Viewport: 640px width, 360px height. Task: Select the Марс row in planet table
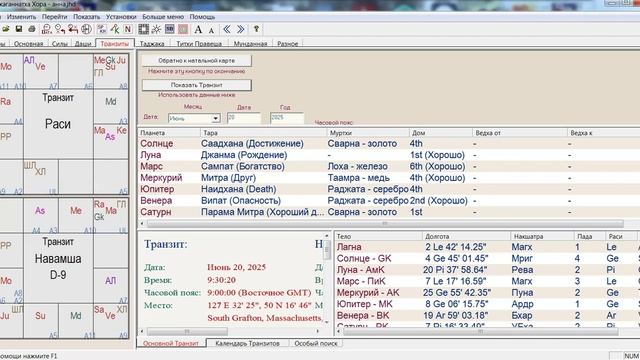389,167
